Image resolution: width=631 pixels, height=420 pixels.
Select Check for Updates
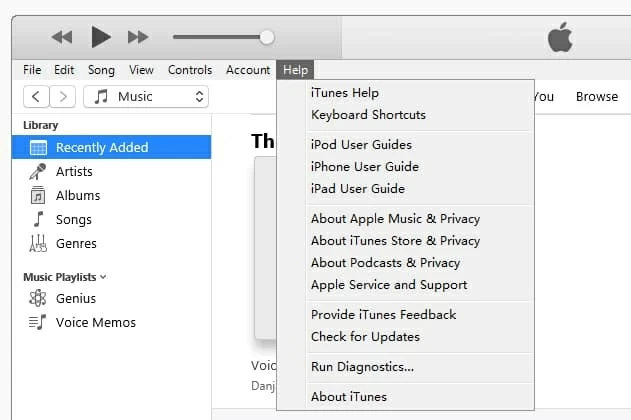coord(420,337)
